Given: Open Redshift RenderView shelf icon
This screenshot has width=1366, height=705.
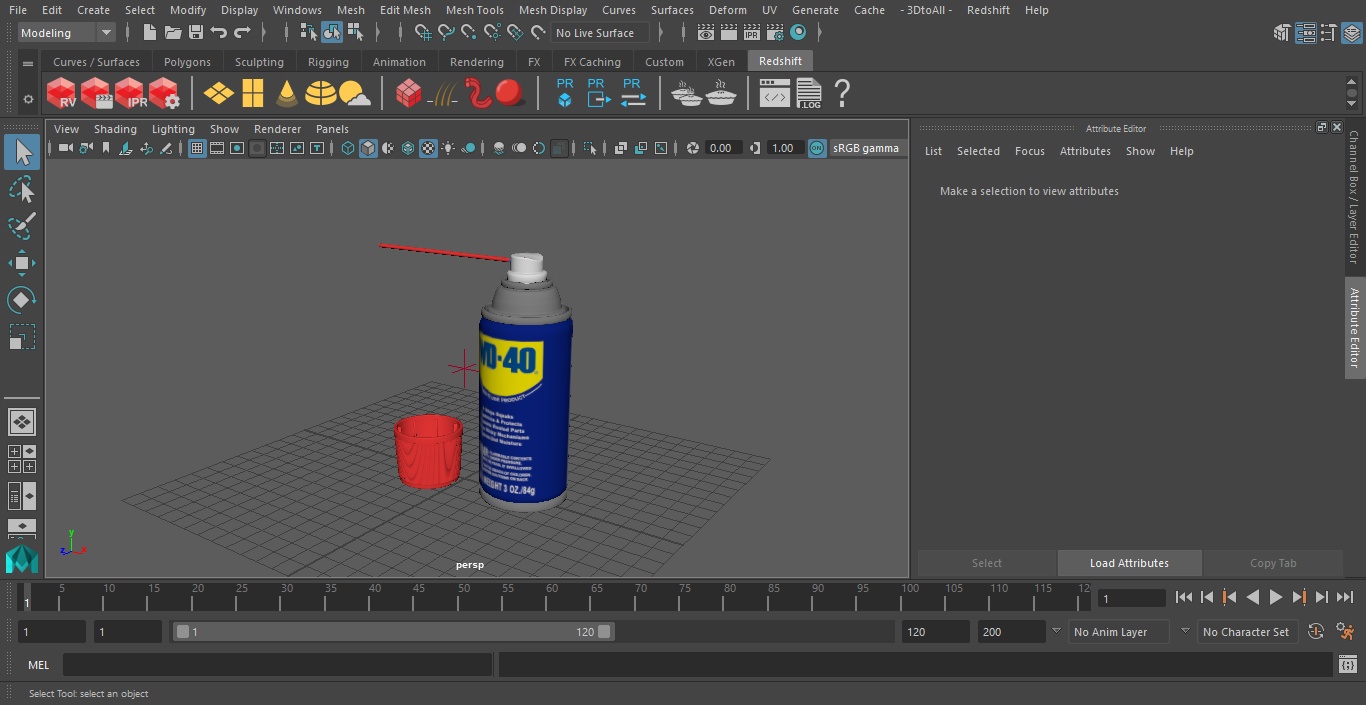Looking at the screenshot, I should point(62,94).
